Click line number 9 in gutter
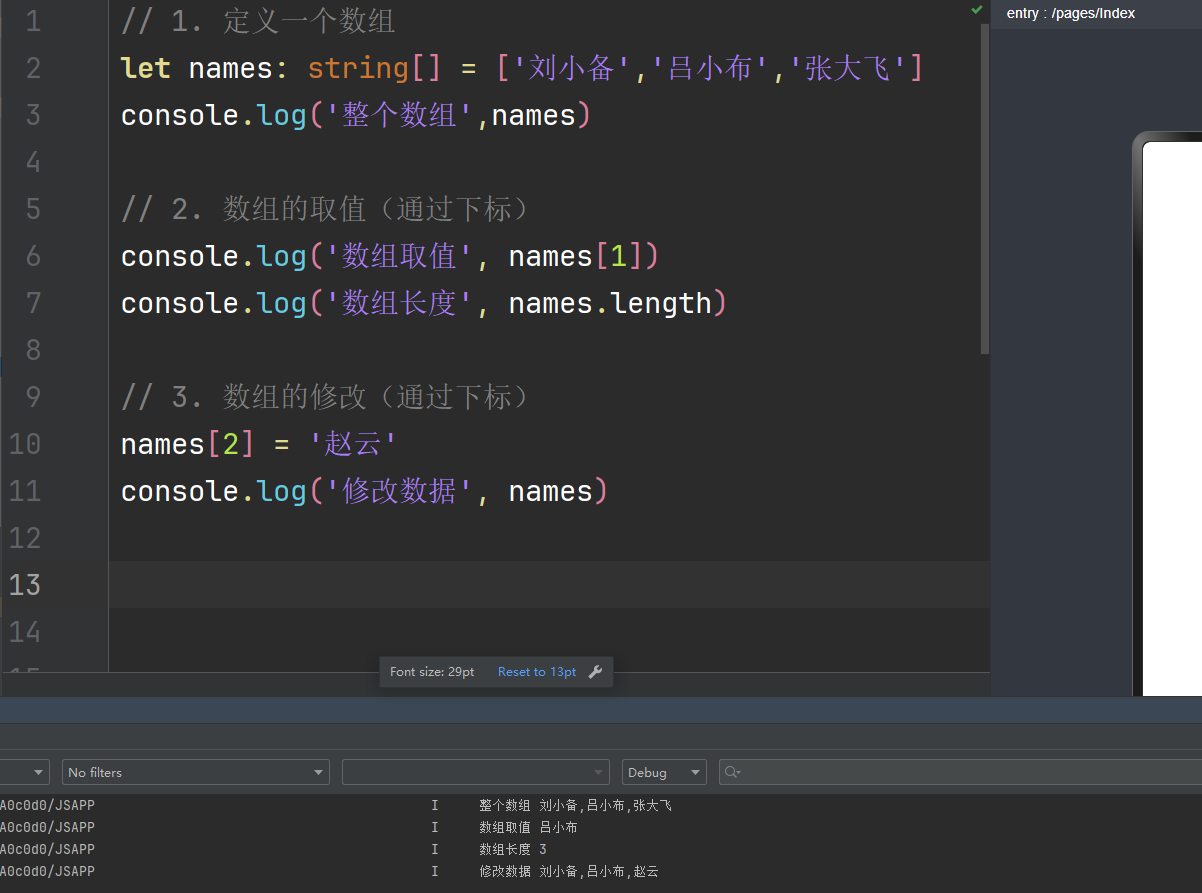The height and width of the screenshot is (893, 1202). (33, 397)
